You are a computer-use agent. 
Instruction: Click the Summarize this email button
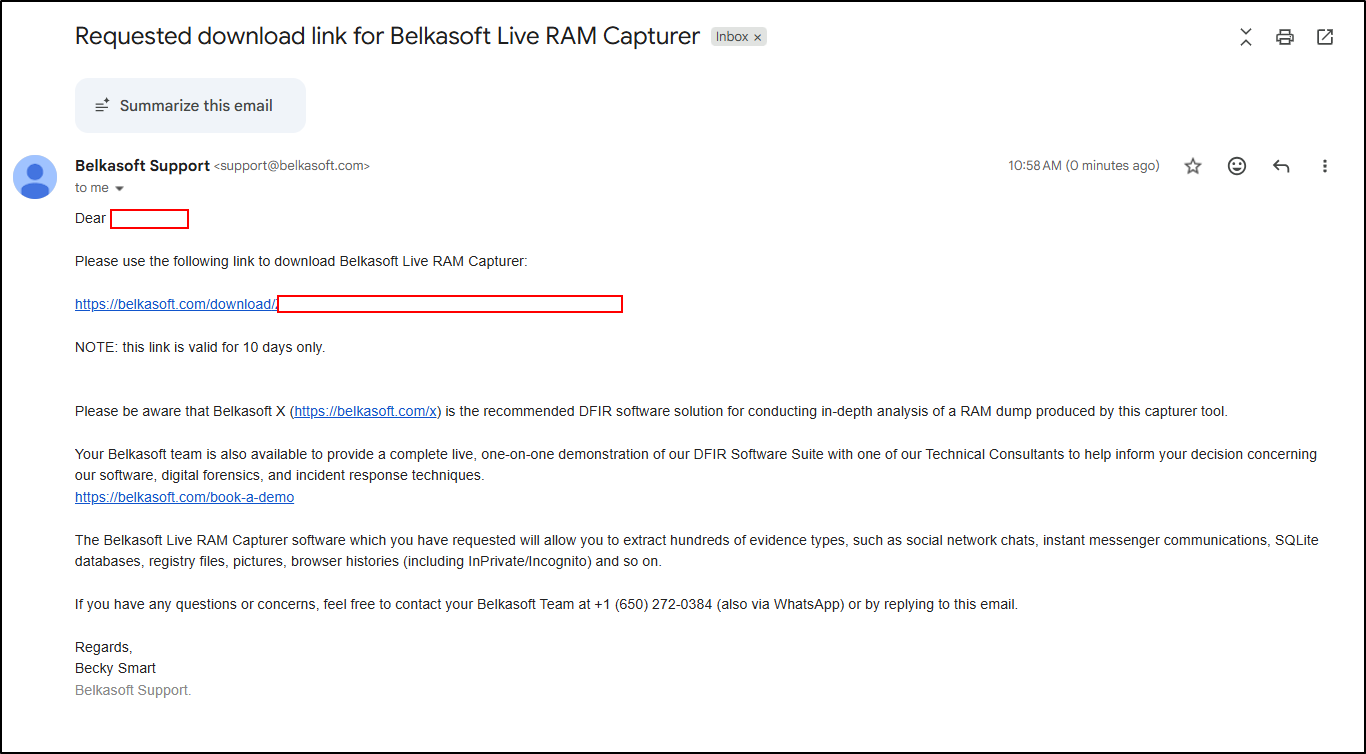(x=190, y=105)
